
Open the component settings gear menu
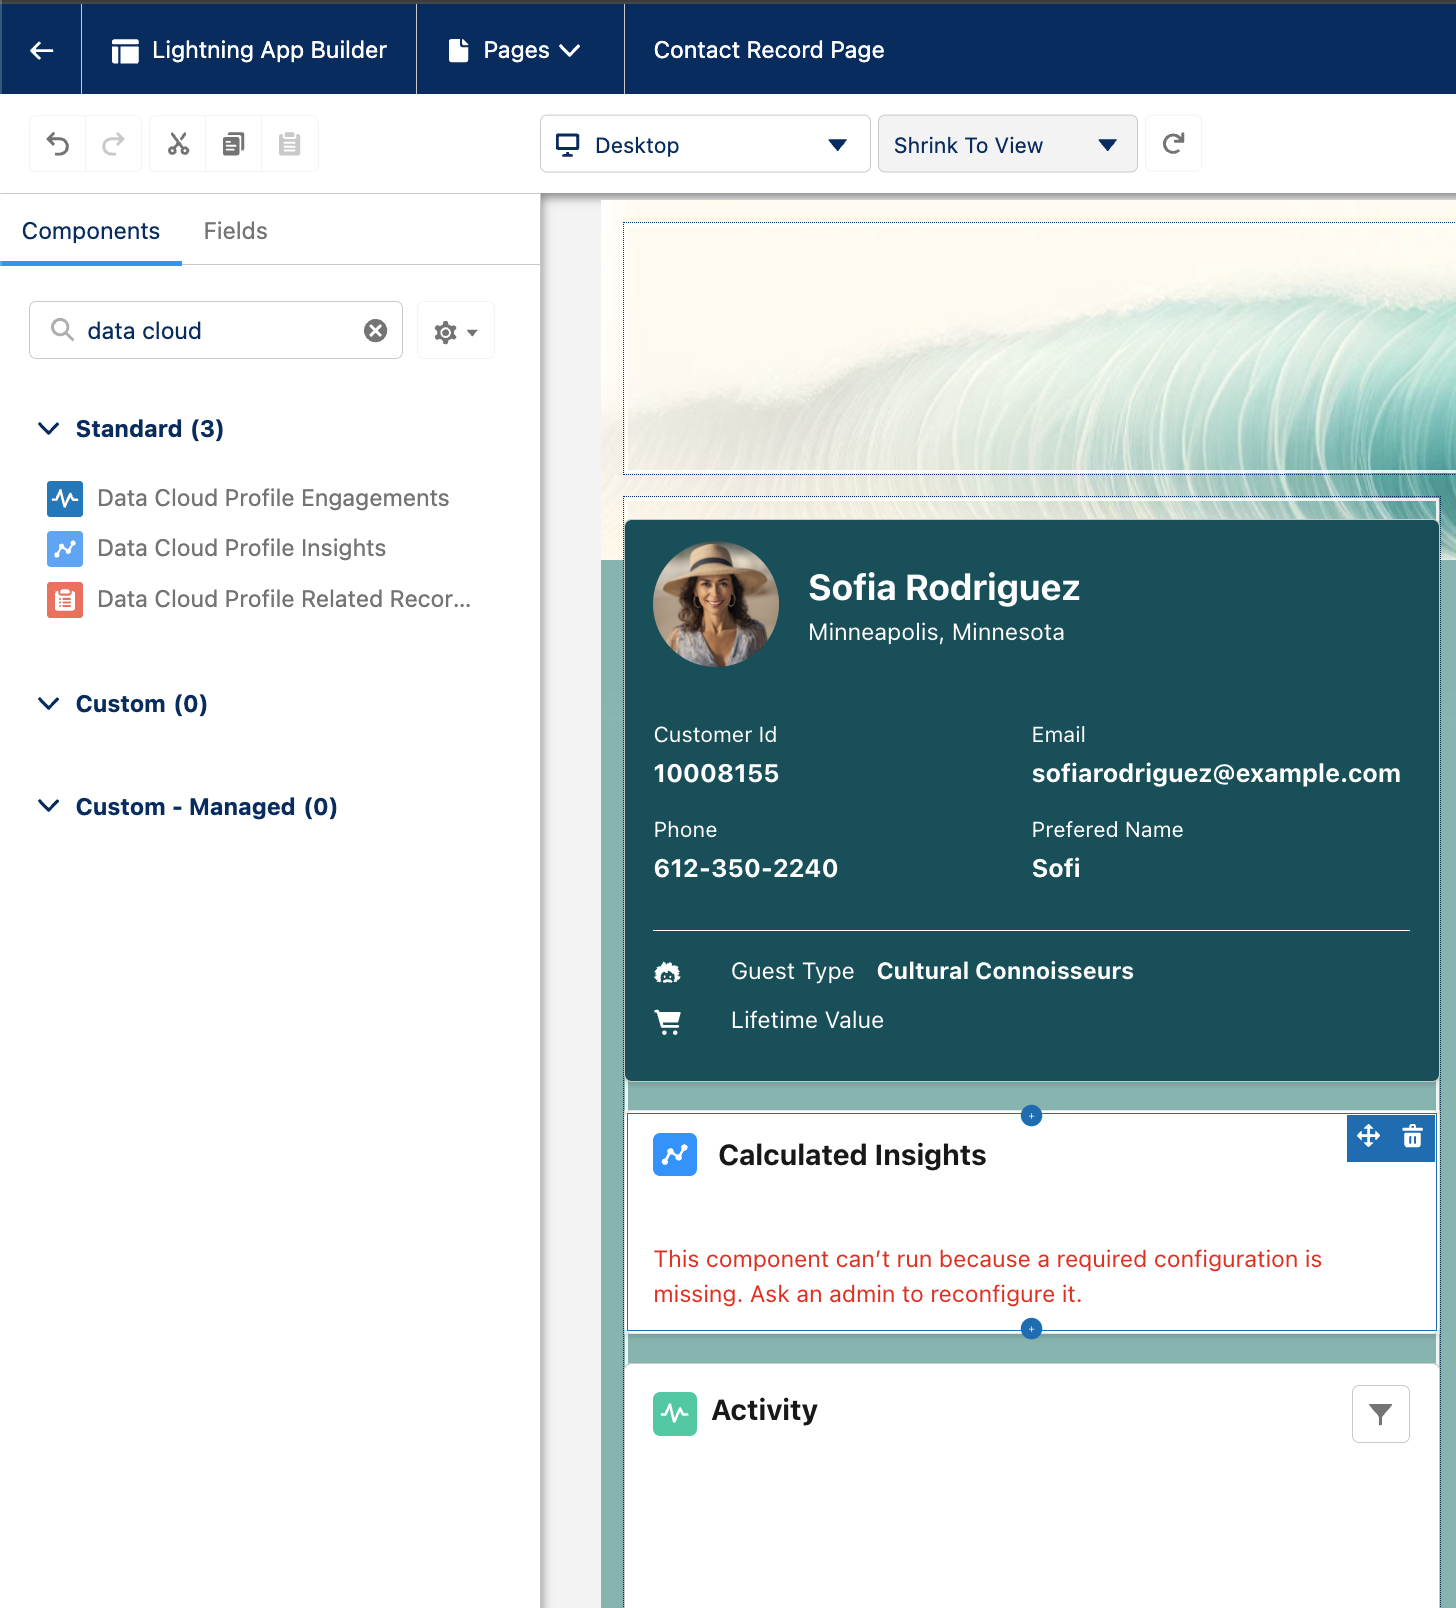(x=455, y=331)
